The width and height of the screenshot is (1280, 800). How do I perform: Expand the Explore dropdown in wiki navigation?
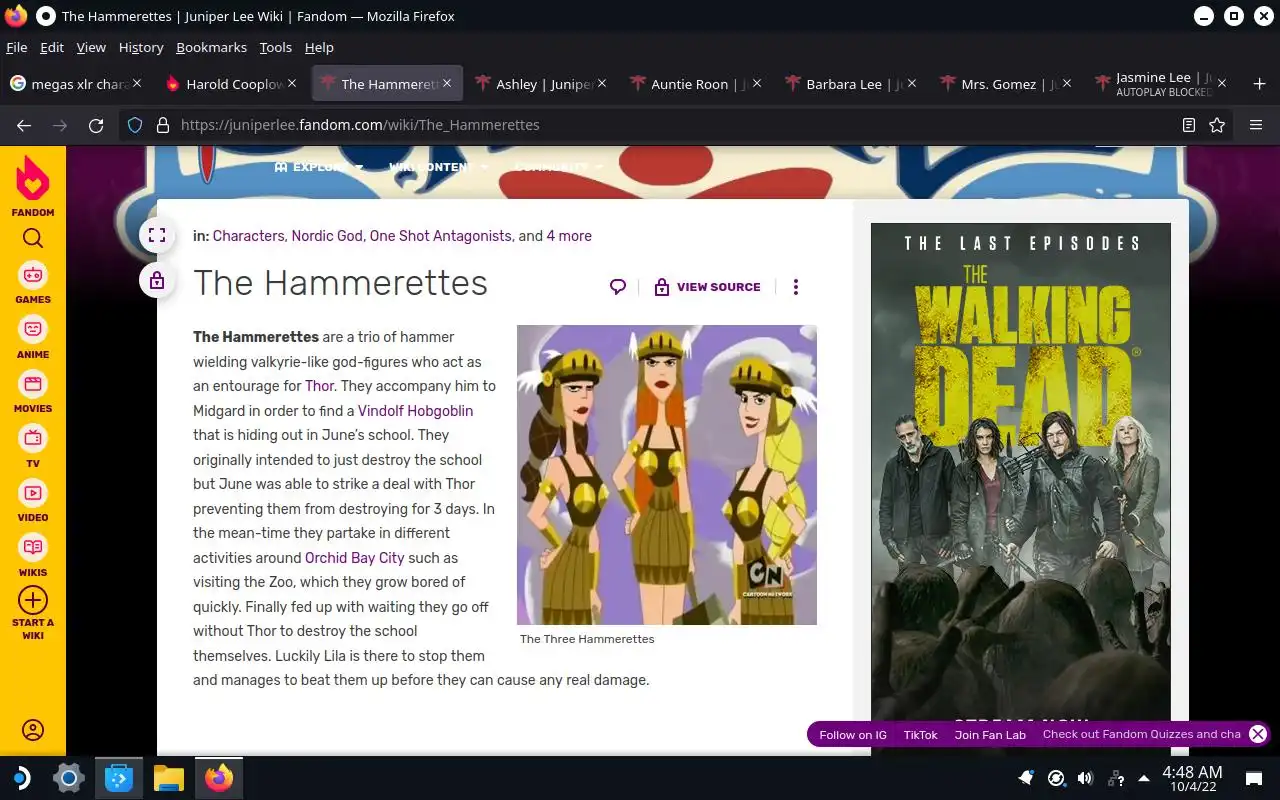[x=319, y=167]
